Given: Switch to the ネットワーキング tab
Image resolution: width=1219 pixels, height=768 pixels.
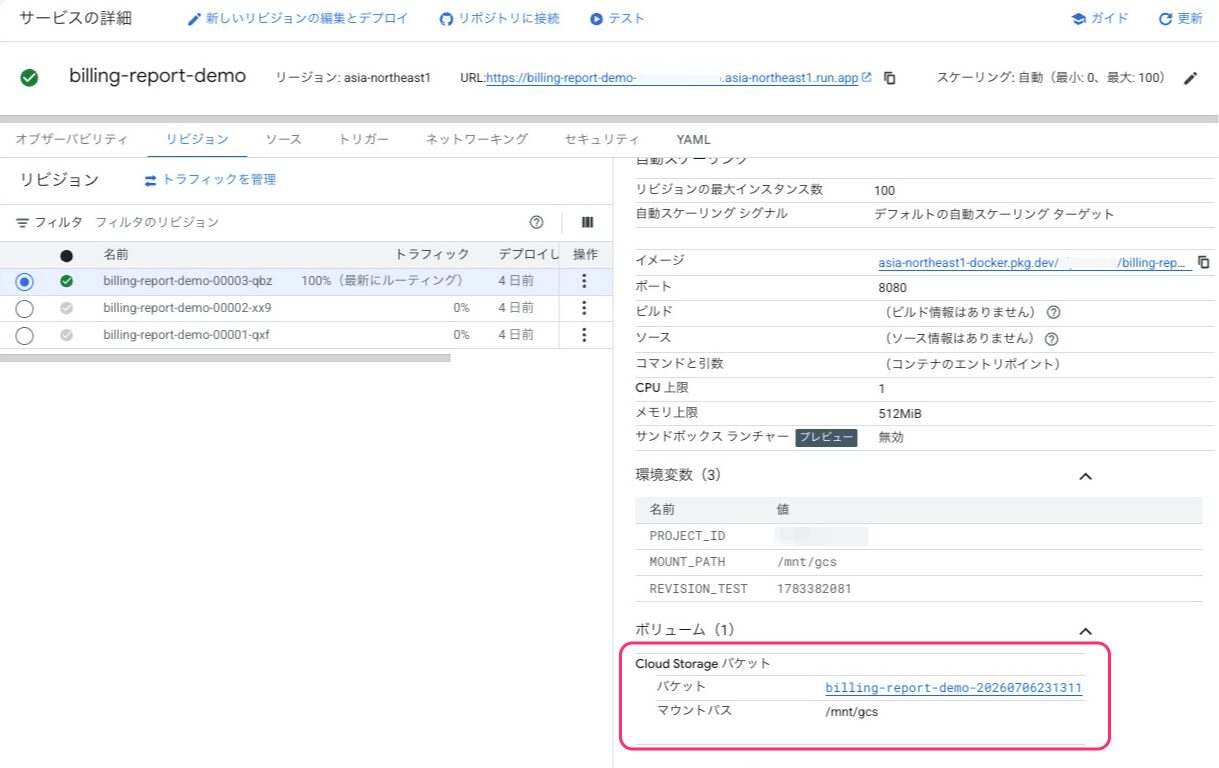Looking at the screenshot, I should (476, 139).
